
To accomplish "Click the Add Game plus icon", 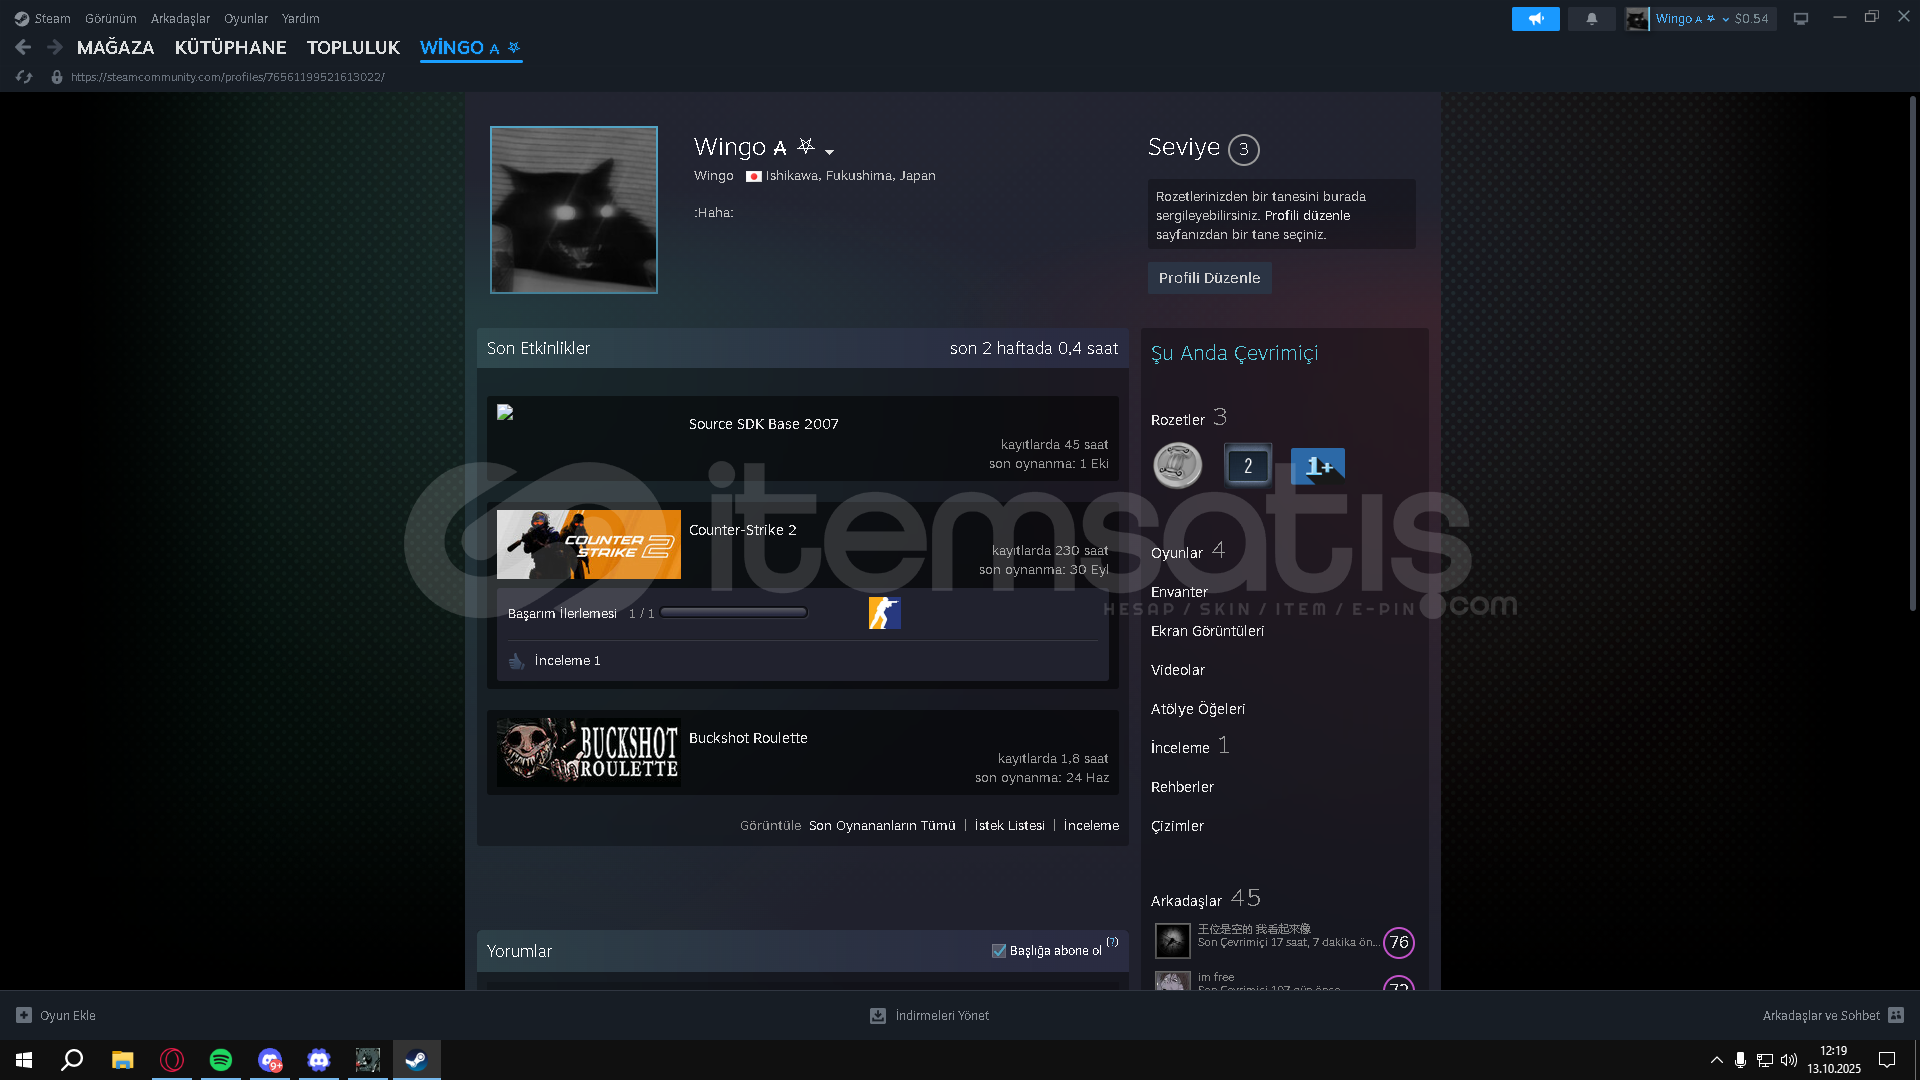I will pyautogui.click(x=24, y=1015).
